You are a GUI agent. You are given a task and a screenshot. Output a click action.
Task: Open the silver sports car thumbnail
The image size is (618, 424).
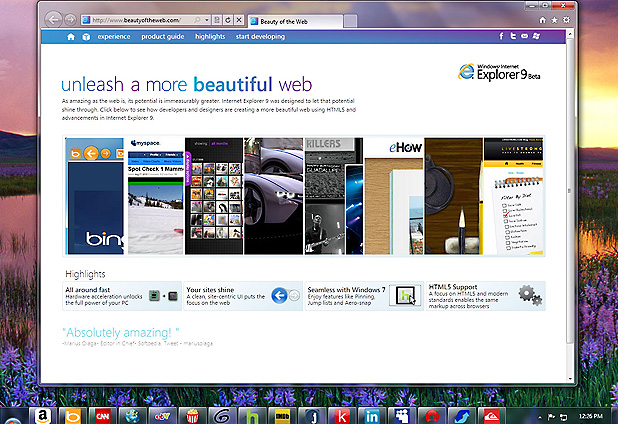click(274, 196)
